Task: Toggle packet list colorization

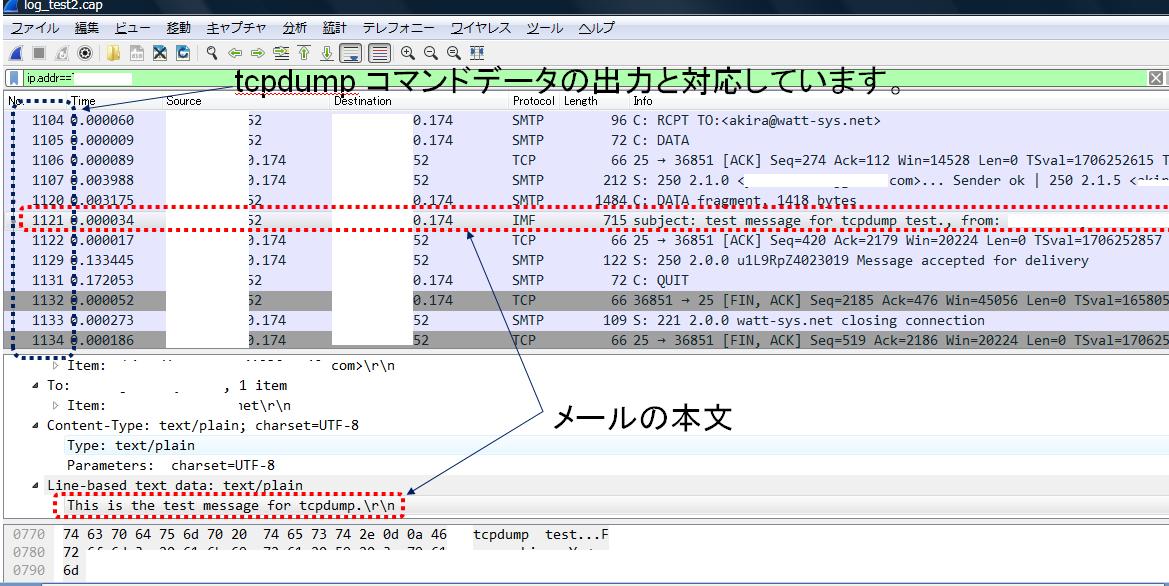Action: click(x=379, y=53)
